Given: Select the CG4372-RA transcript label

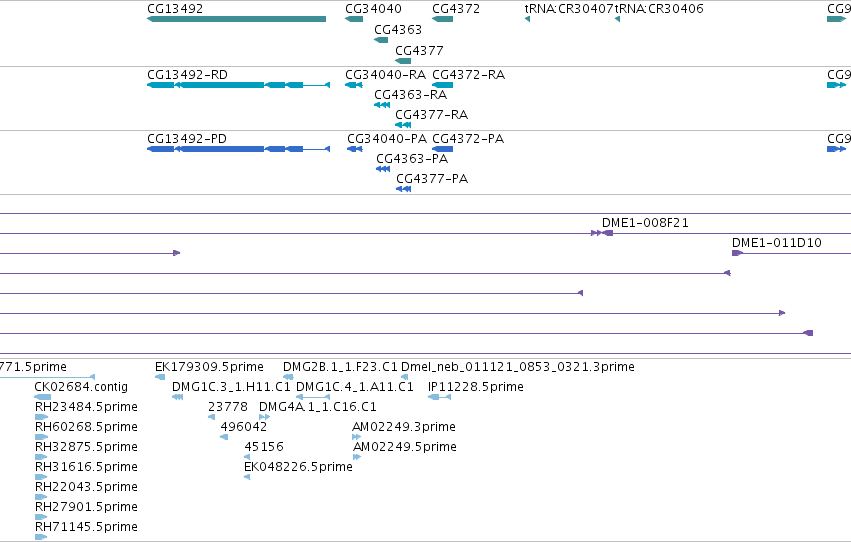Looking at the screenshot, I should pyautogui.click(x=468, y=74).
